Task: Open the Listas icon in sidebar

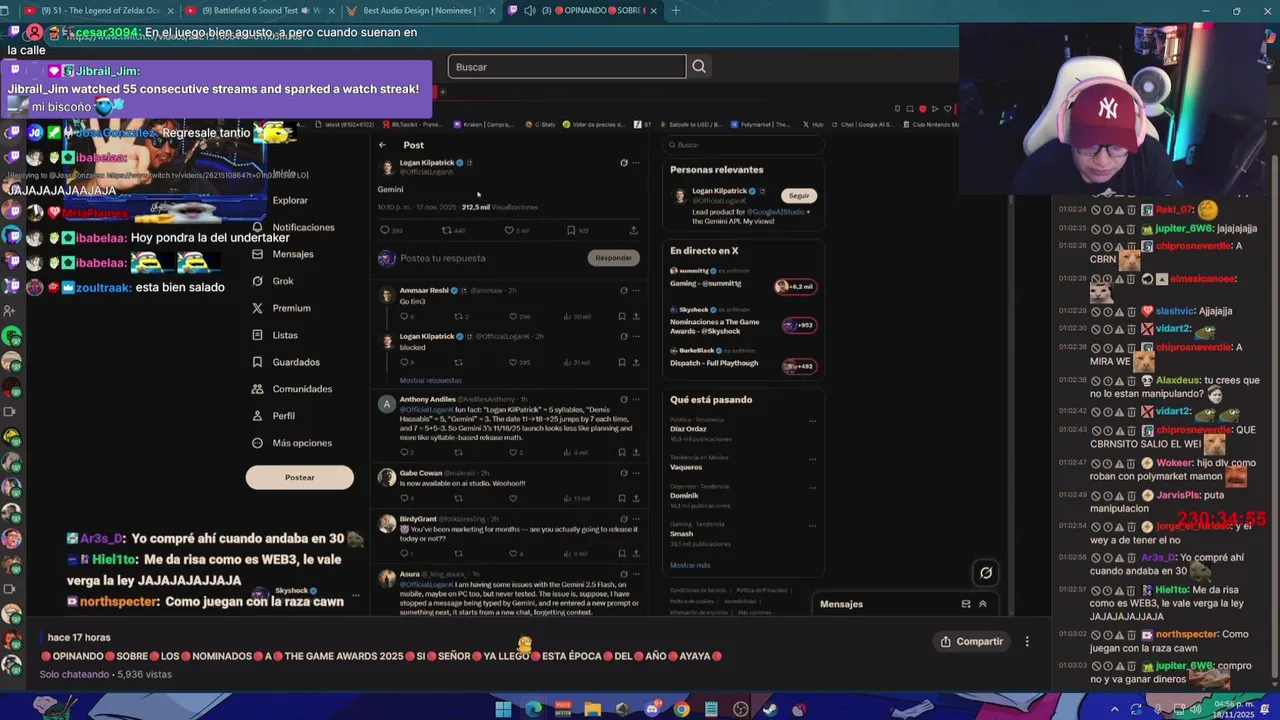Action: coord(257,335)
